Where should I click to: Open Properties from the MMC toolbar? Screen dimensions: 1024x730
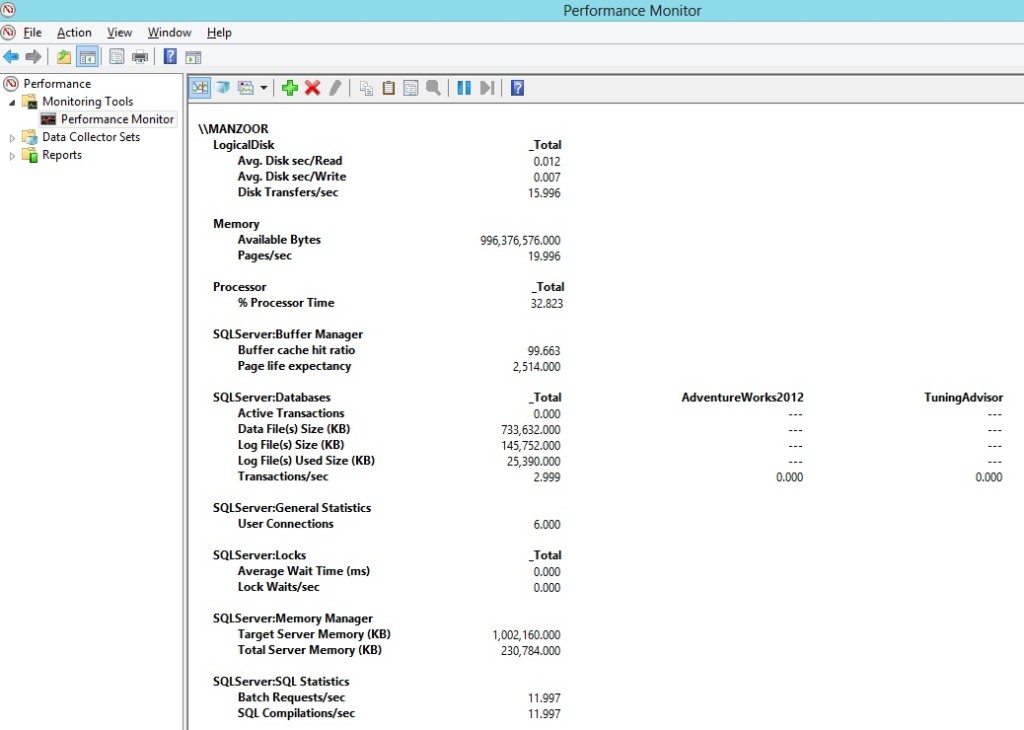[x=116, y=57]
